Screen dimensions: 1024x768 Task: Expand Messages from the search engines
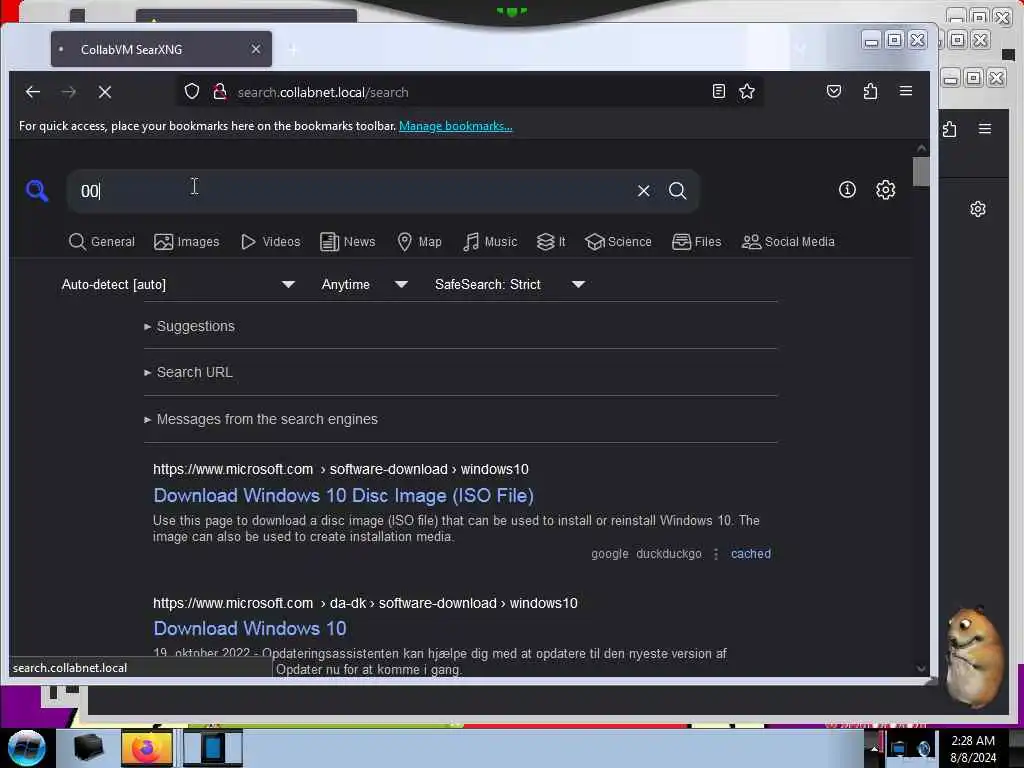[x=261, y=419]
